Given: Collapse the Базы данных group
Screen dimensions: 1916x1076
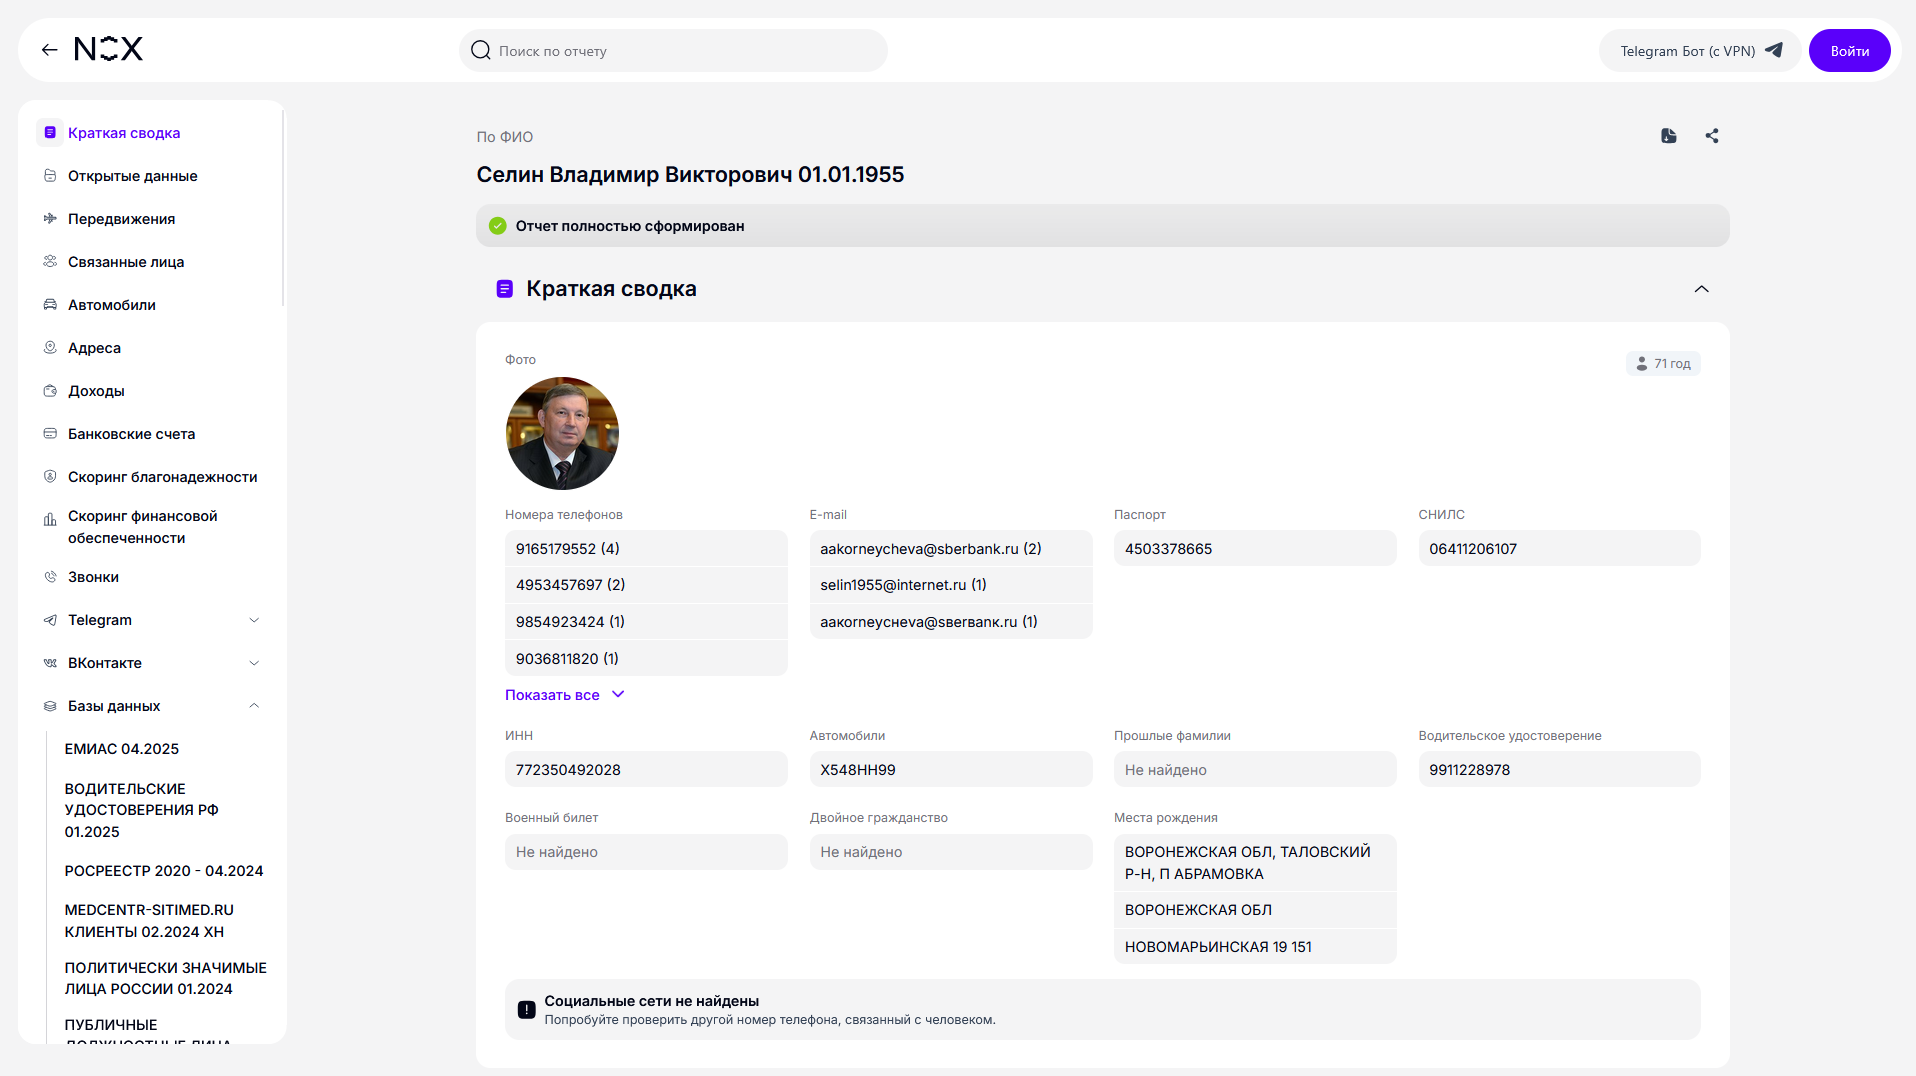Looking at the screenshot, I should pos(150,706).
